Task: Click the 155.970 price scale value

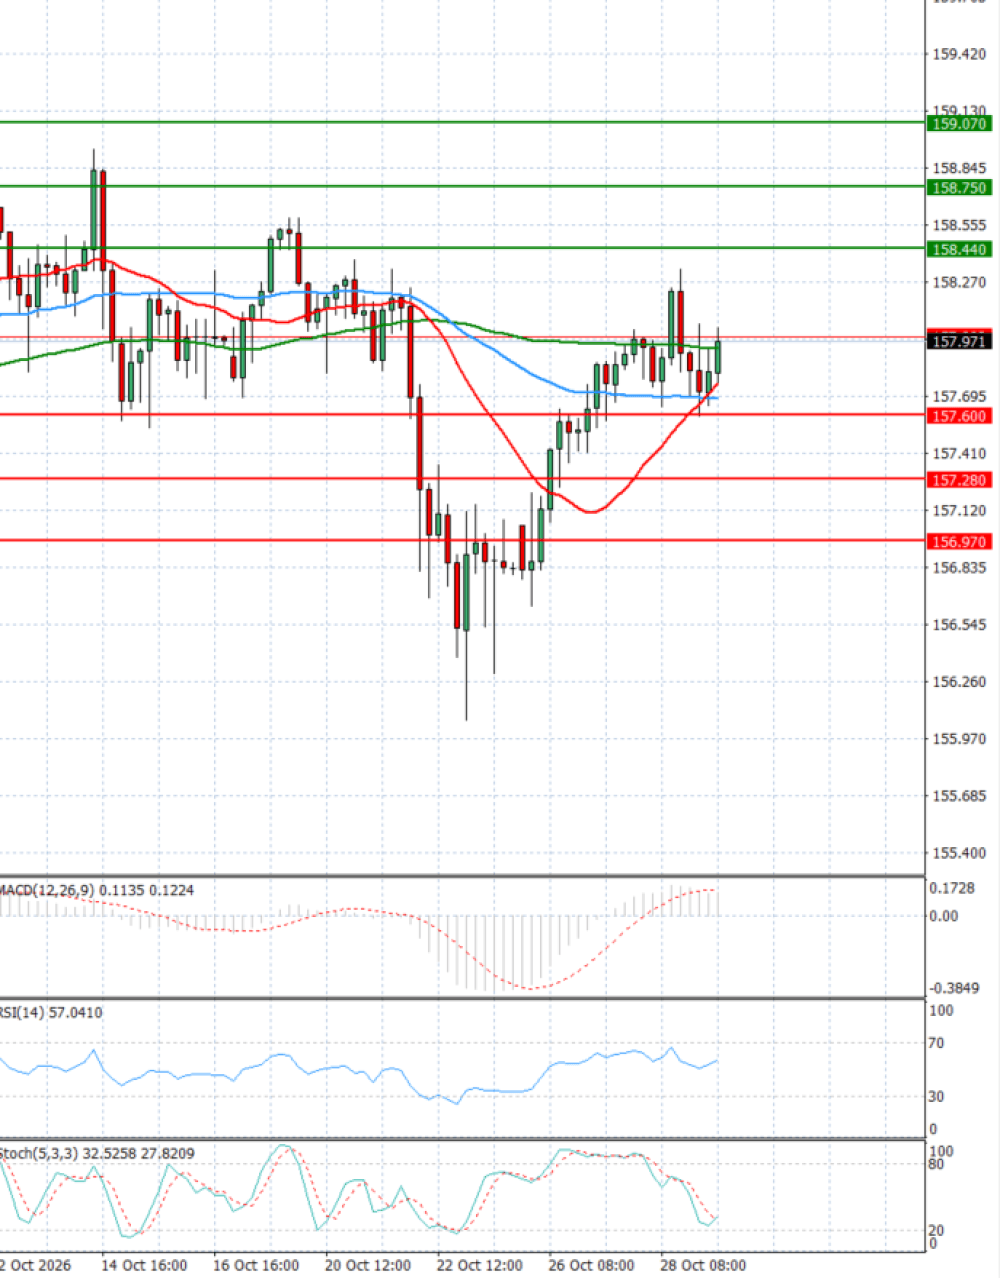Action: [x=959, y=739]
